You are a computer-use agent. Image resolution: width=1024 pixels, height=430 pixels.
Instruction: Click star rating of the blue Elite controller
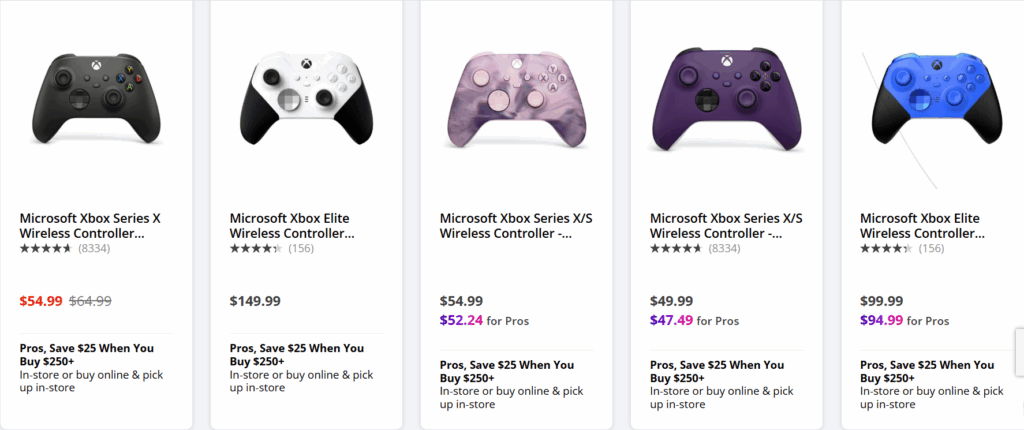[885, 248]
